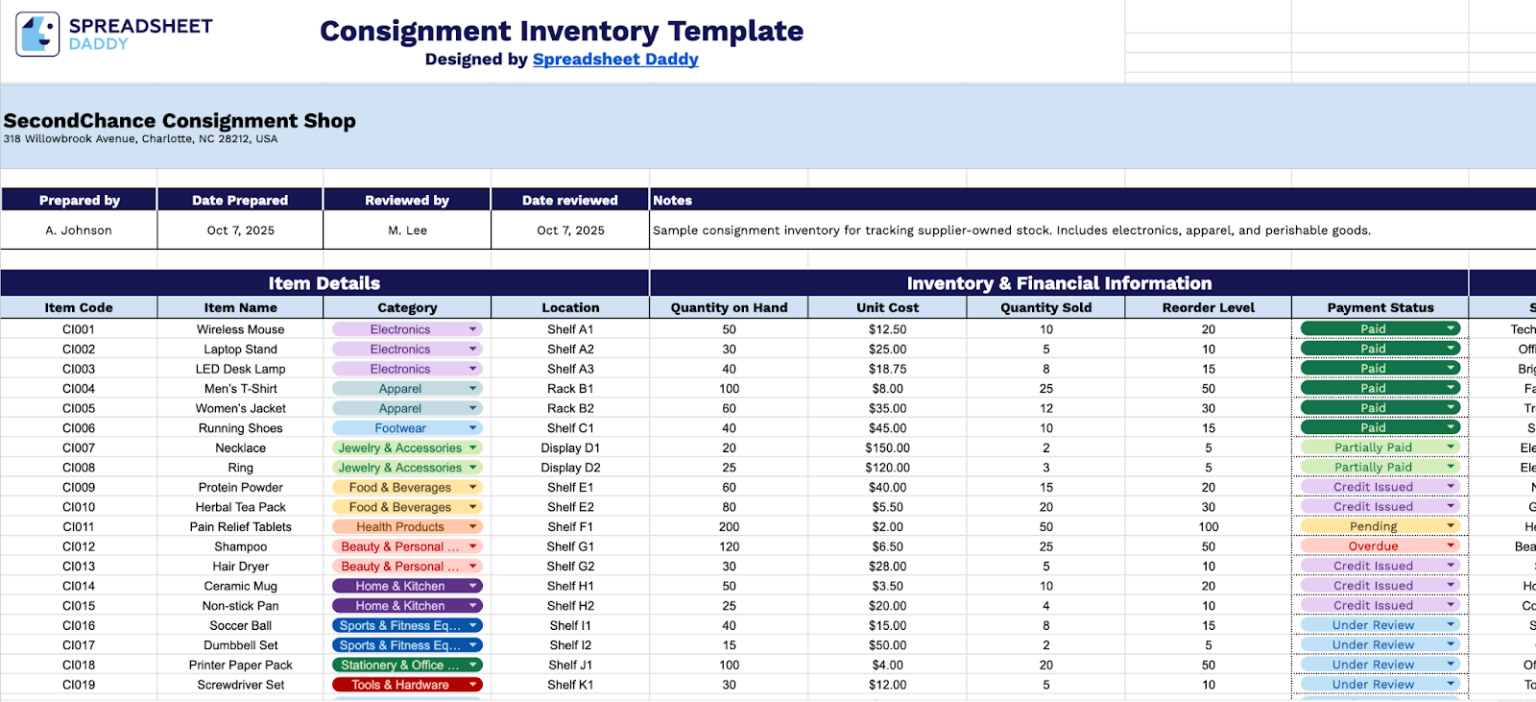Select the Unit Cost cell showing $150.00
This screenshot has height=702, width=1536.
[x=888, y=447]
